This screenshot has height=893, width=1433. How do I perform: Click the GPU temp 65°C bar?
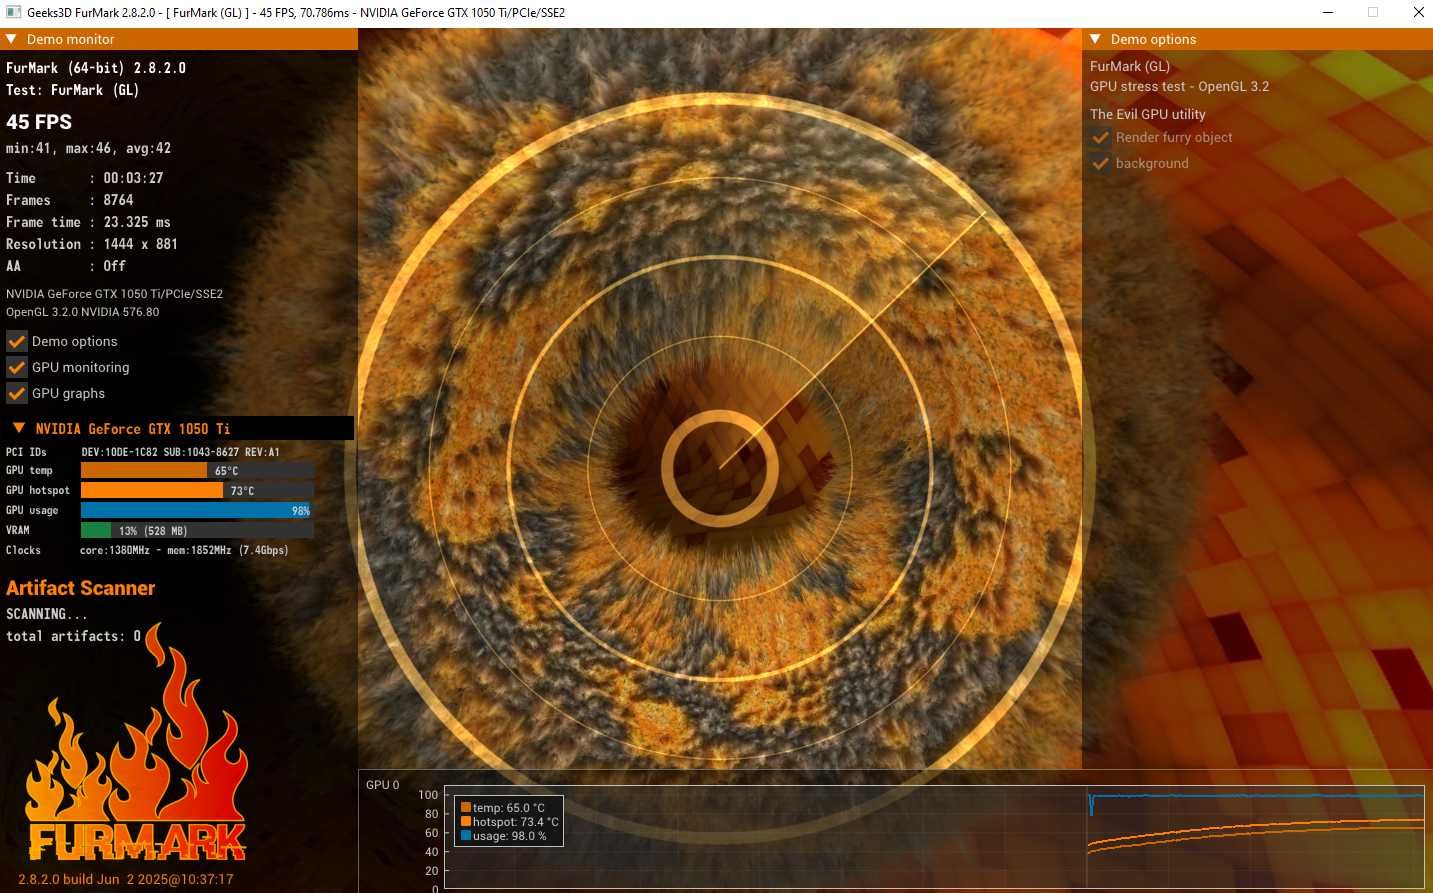[x=197, y=470]
